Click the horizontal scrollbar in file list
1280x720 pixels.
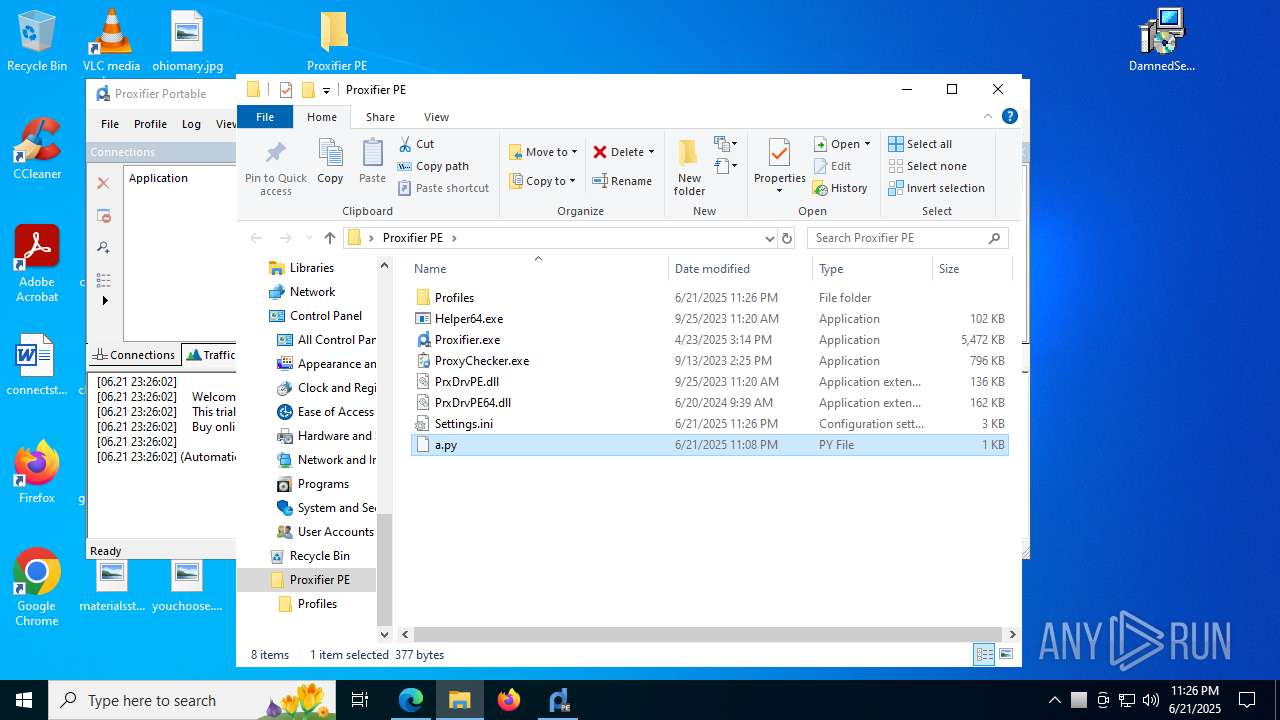tap(708, 634)
